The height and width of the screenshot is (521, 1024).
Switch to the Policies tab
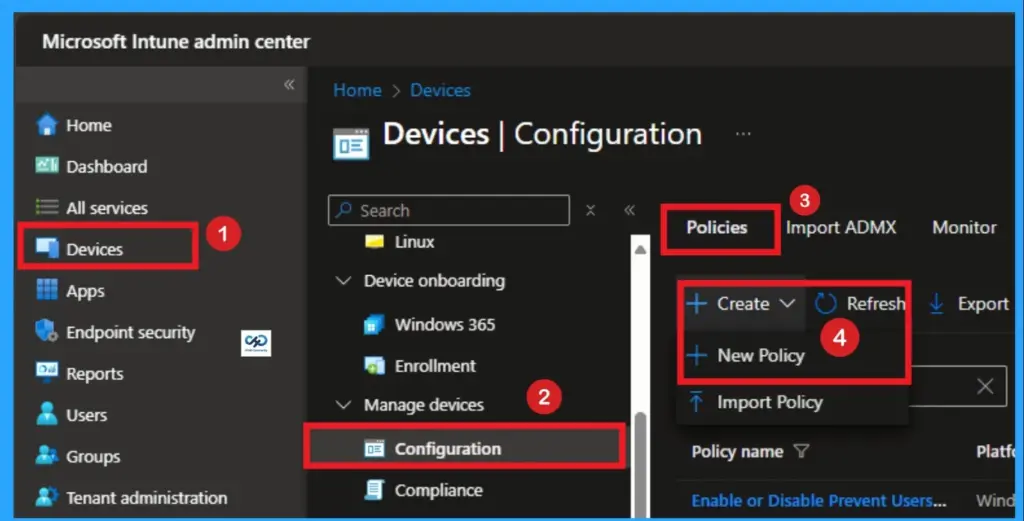716,227
